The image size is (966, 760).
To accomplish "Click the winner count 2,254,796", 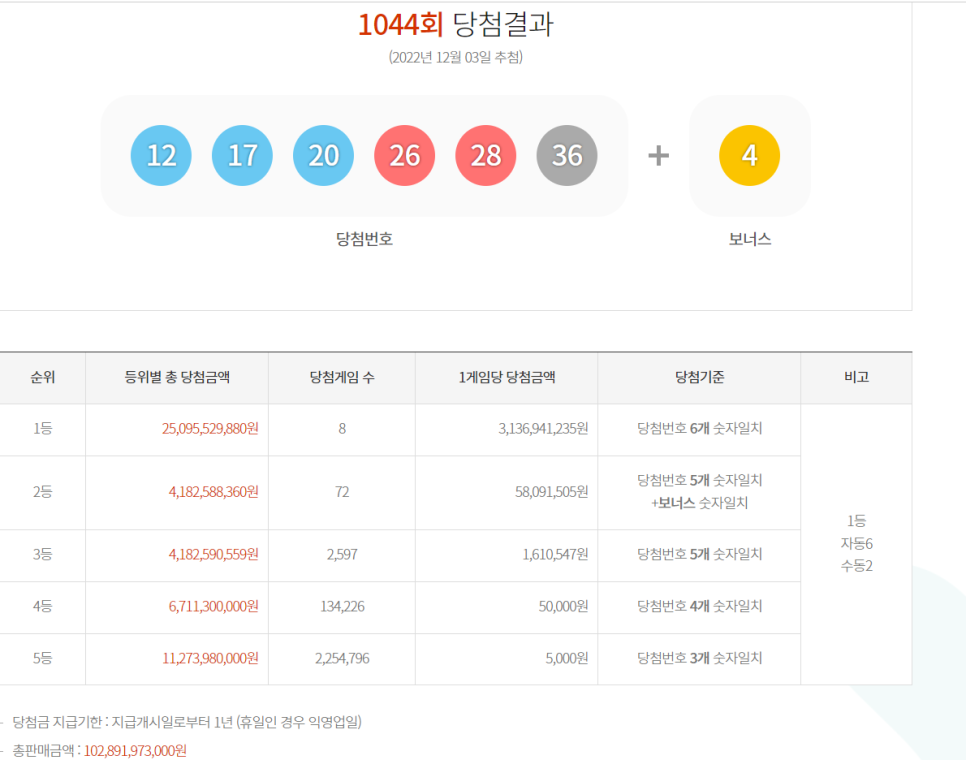I will pos(342,658).
